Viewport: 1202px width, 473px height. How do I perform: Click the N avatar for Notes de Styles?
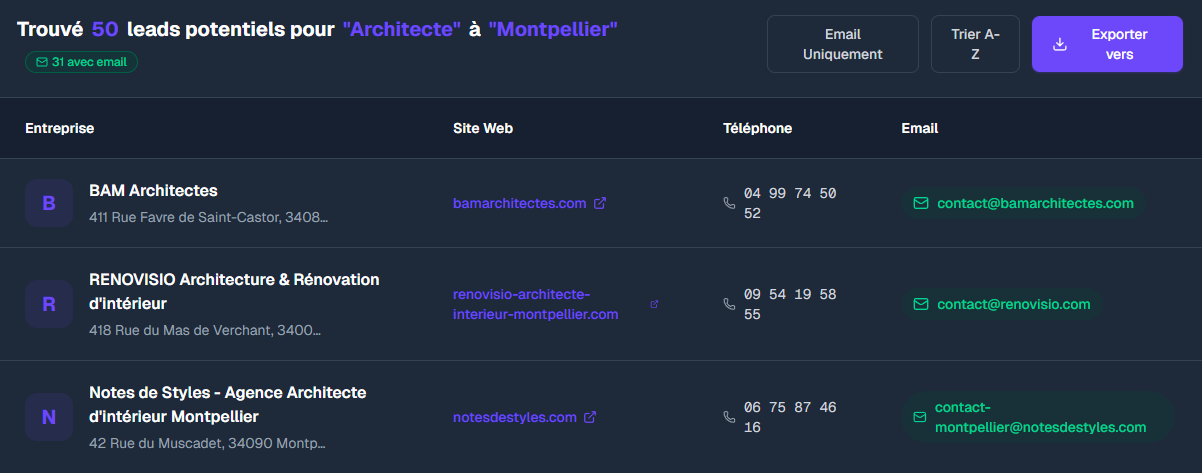pos(49,417)
